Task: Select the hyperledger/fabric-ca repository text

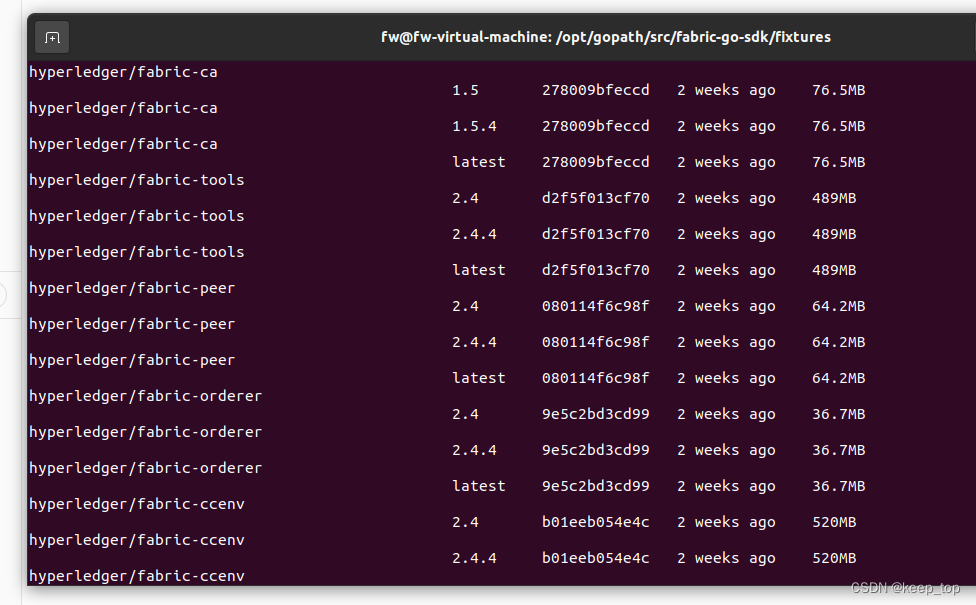Action: [123, 71]
